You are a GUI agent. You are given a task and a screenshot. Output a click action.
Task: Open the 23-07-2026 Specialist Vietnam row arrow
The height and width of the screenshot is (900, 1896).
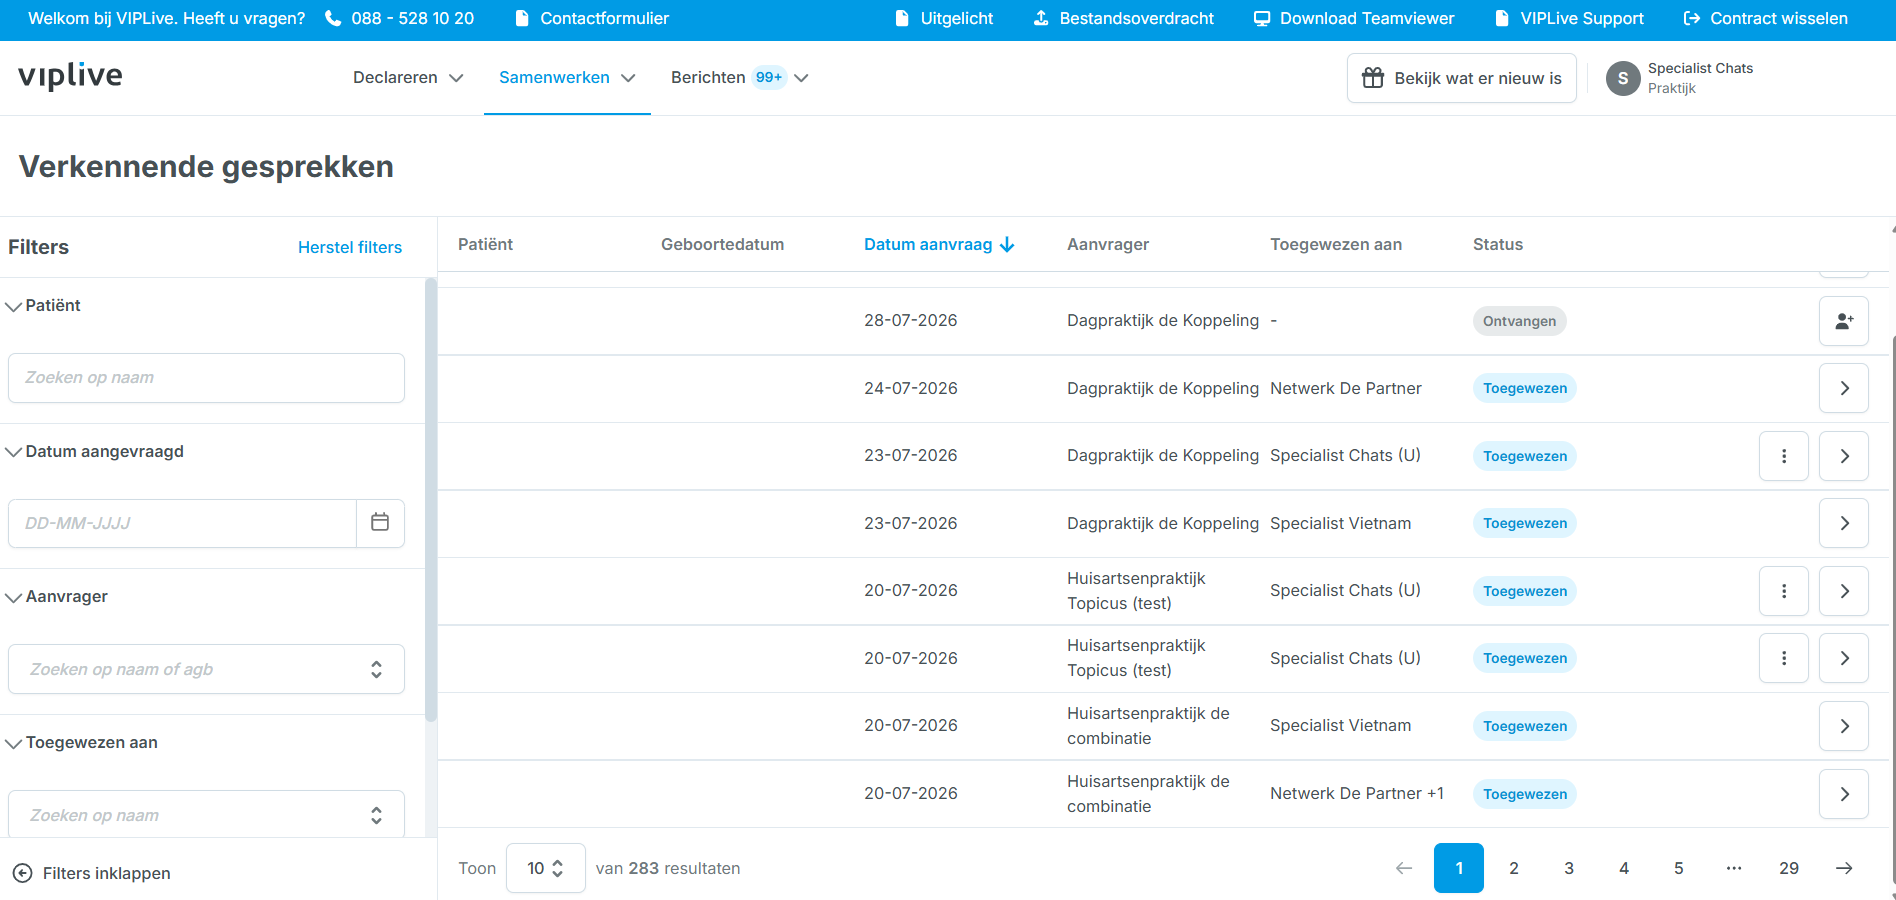(1844, 523)
